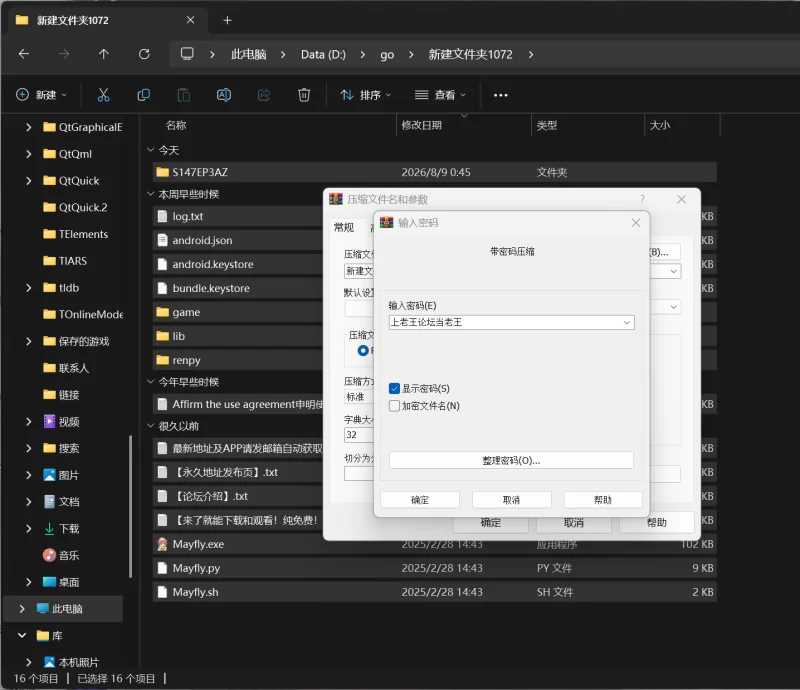Click Data (D:) in the breadcrumb path
Viewport: 800px width, 690px height.
coord(323,54)
